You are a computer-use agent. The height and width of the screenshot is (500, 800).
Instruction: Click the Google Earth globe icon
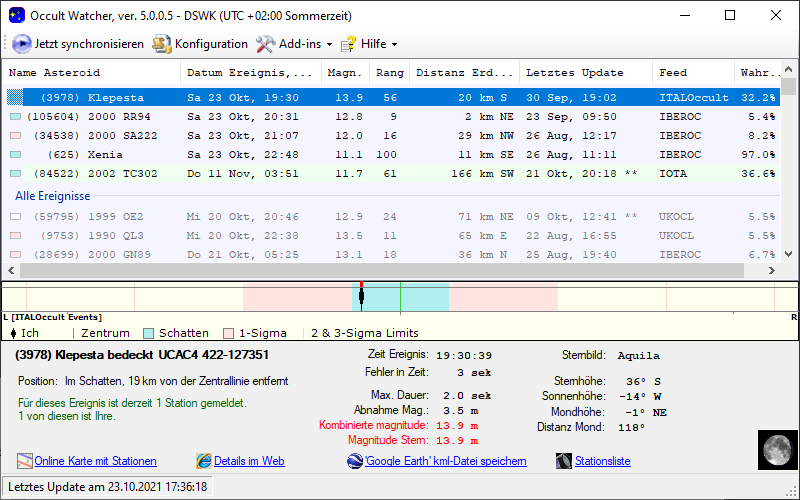point(355,461)
